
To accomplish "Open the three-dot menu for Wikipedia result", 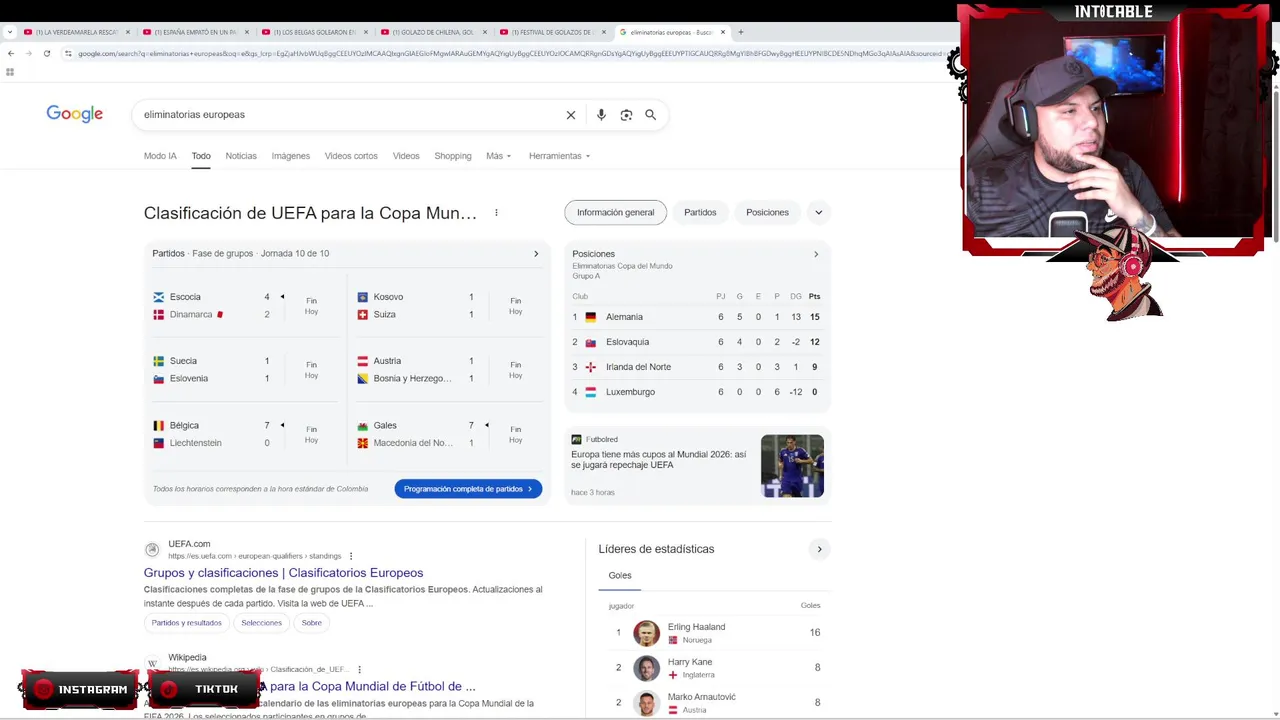I will point(359,670).
